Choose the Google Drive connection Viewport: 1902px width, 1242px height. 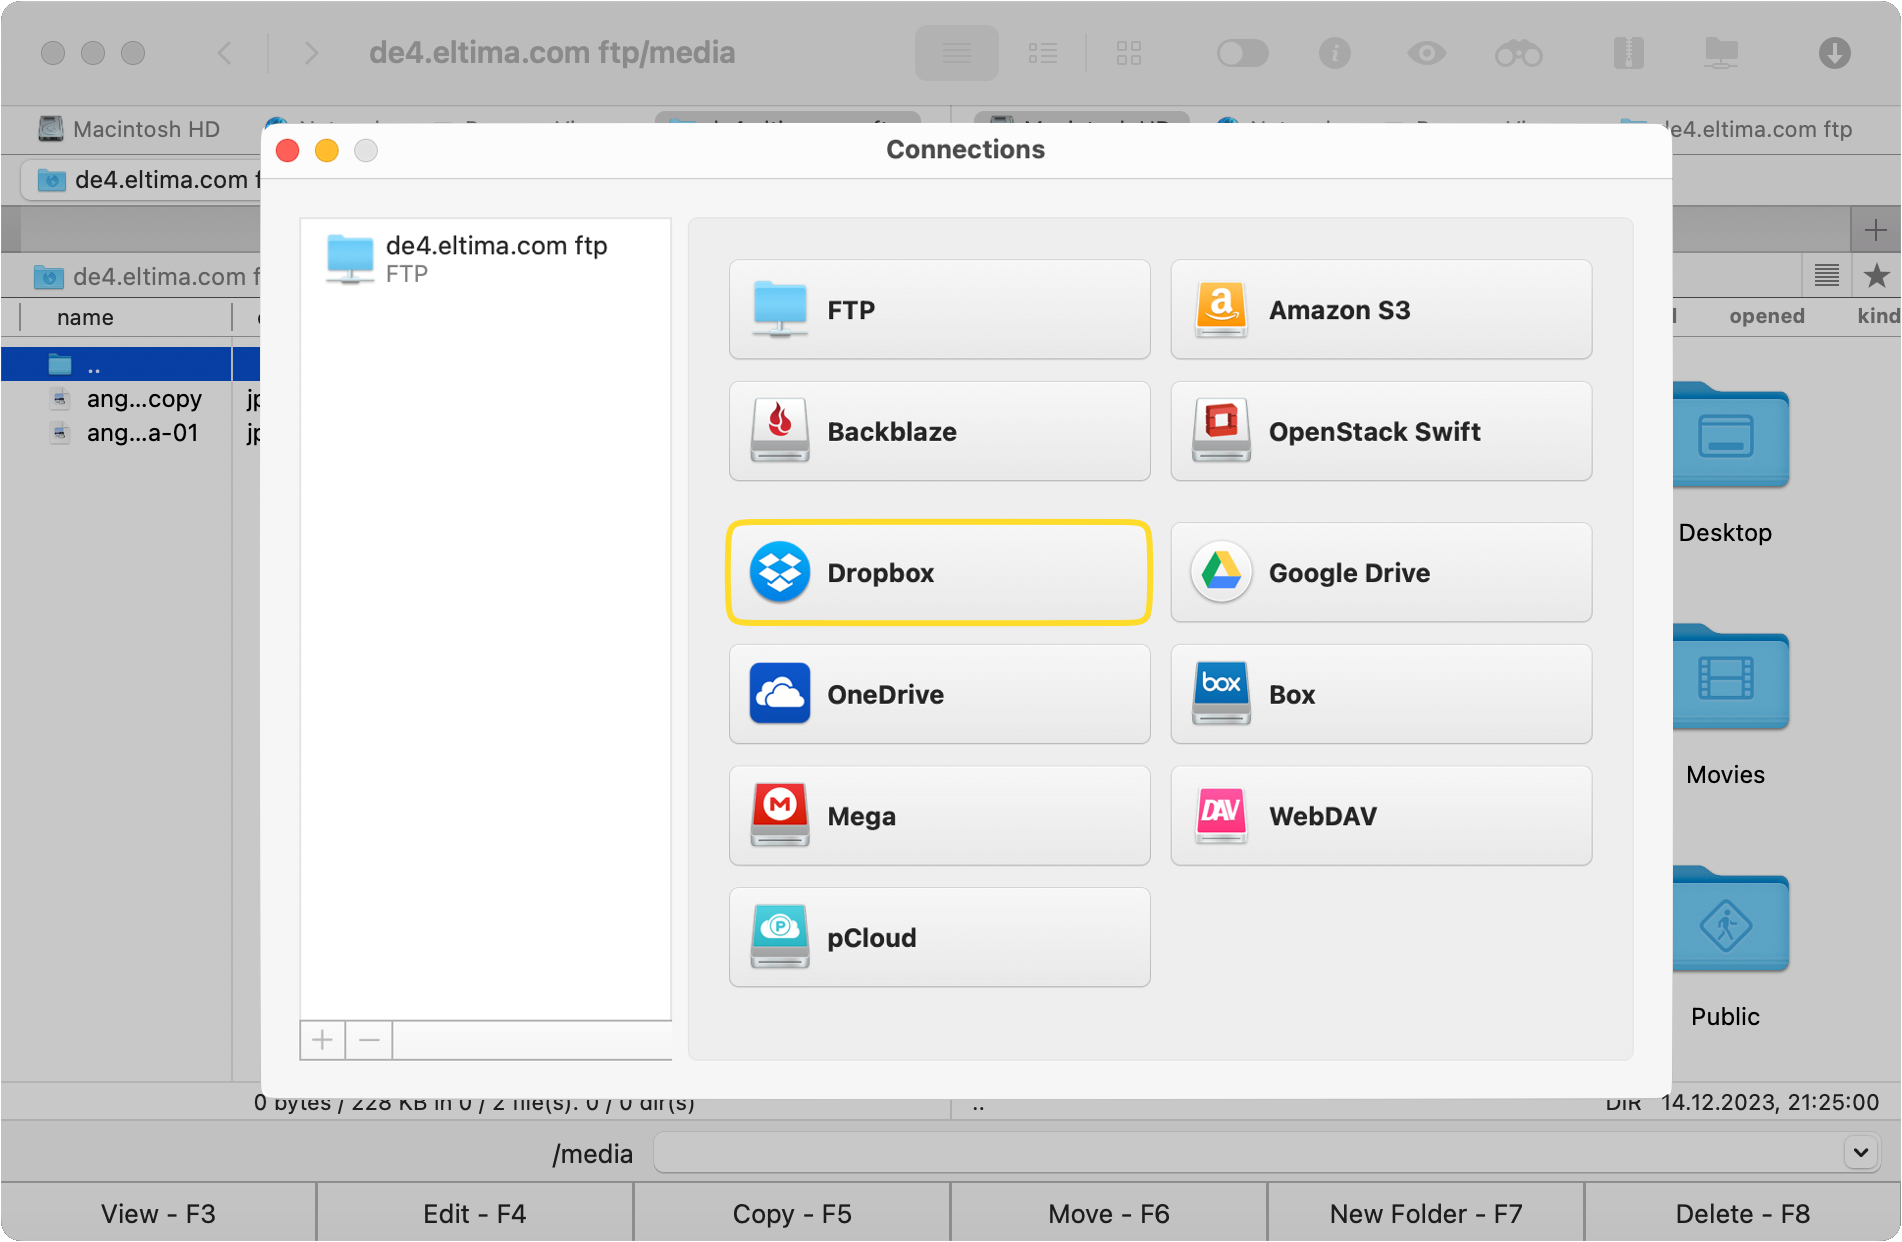point(1380,572)
